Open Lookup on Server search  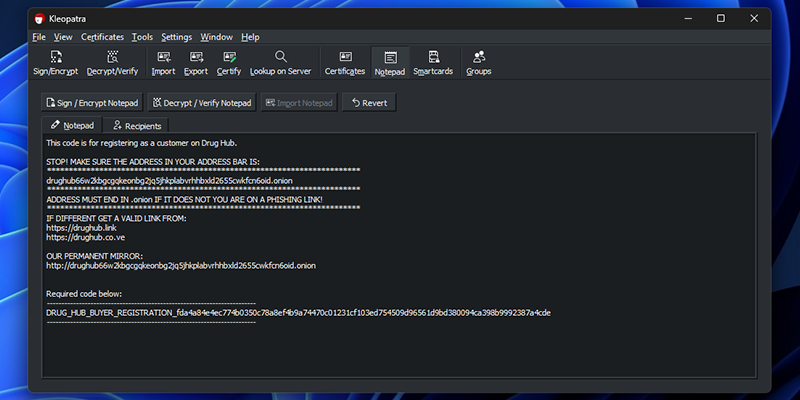tap(280, 63)
